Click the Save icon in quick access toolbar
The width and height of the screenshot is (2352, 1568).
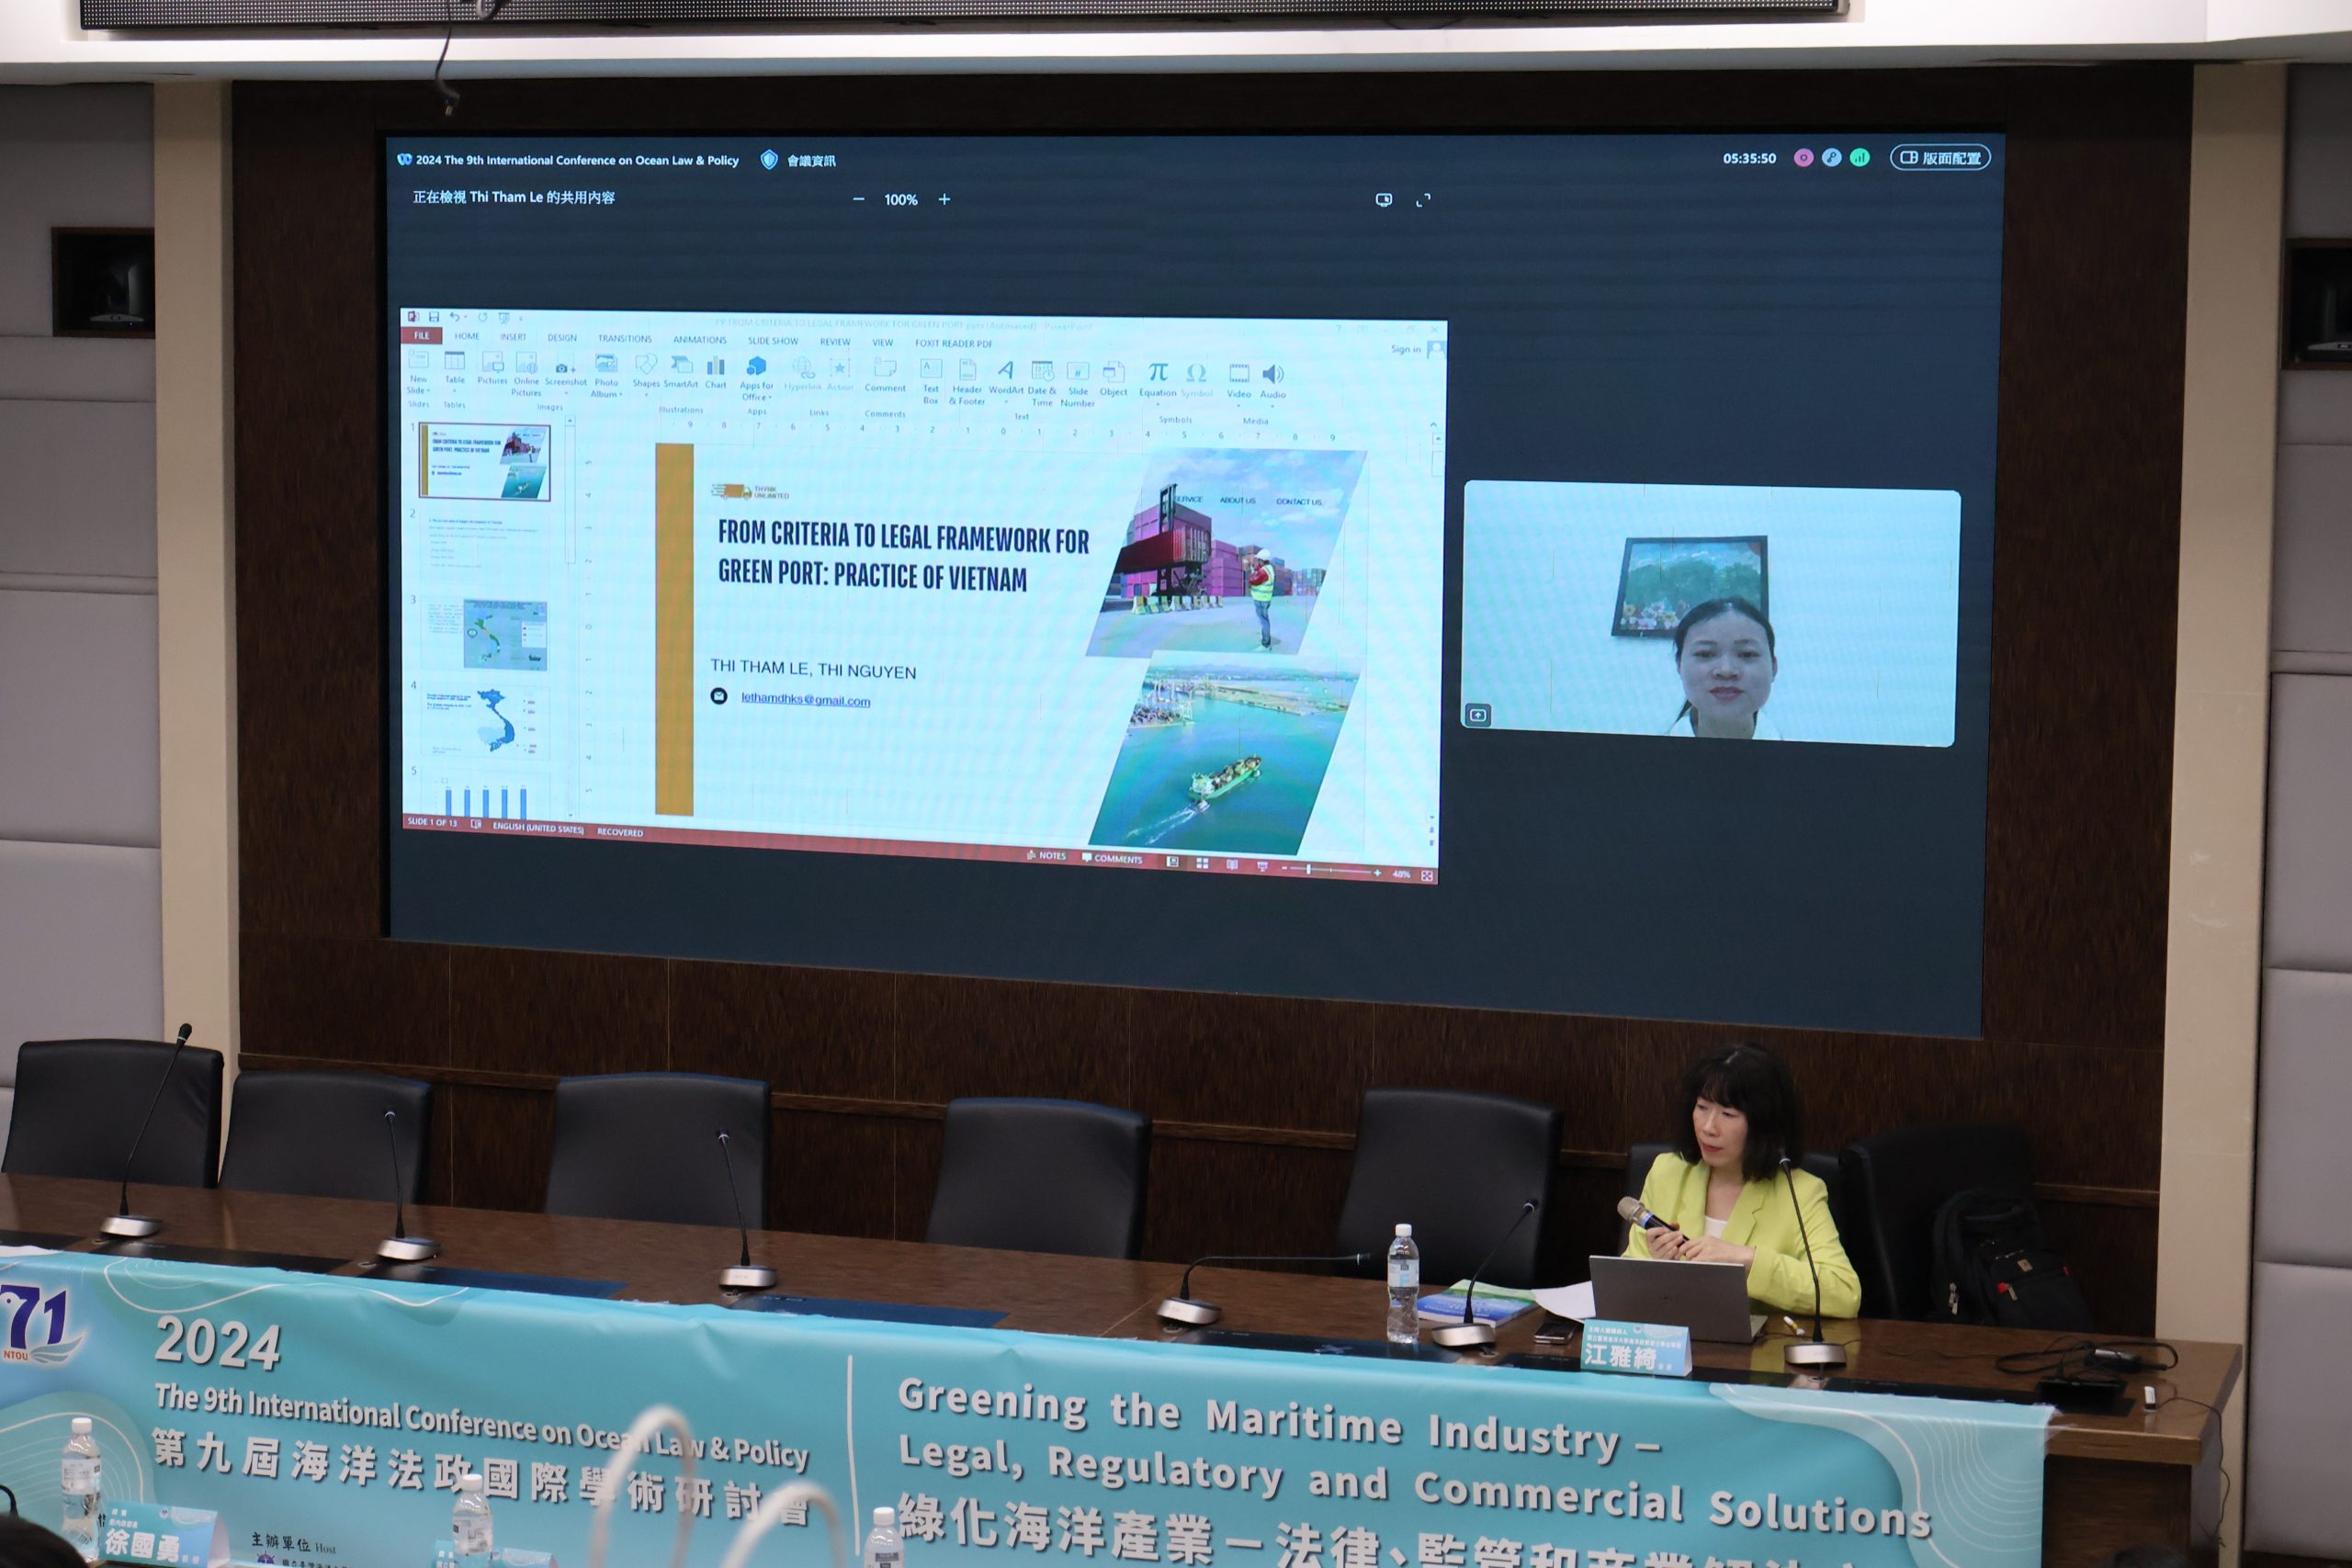[x=434, y=317]
